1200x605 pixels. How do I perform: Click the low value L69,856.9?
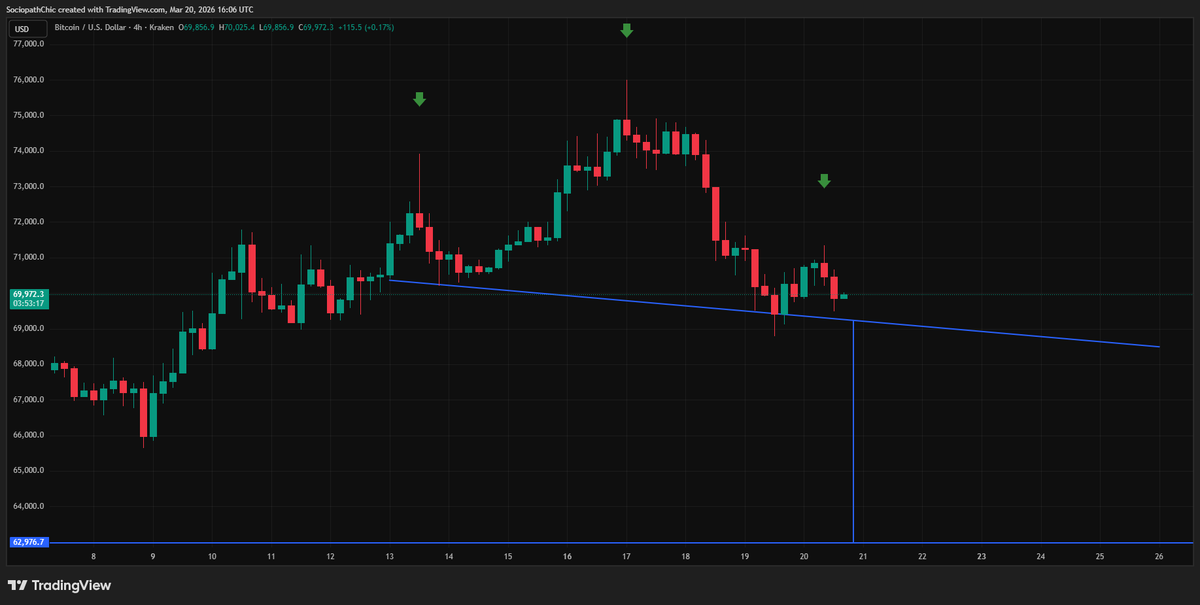pos(277,27)
